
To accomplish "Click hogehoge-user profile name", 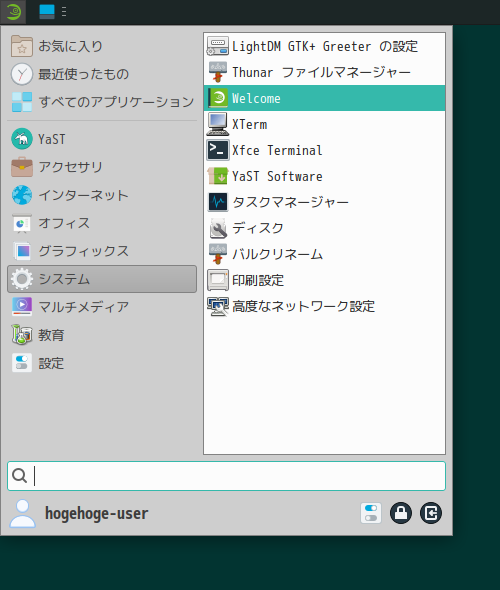I will (97, 513).
